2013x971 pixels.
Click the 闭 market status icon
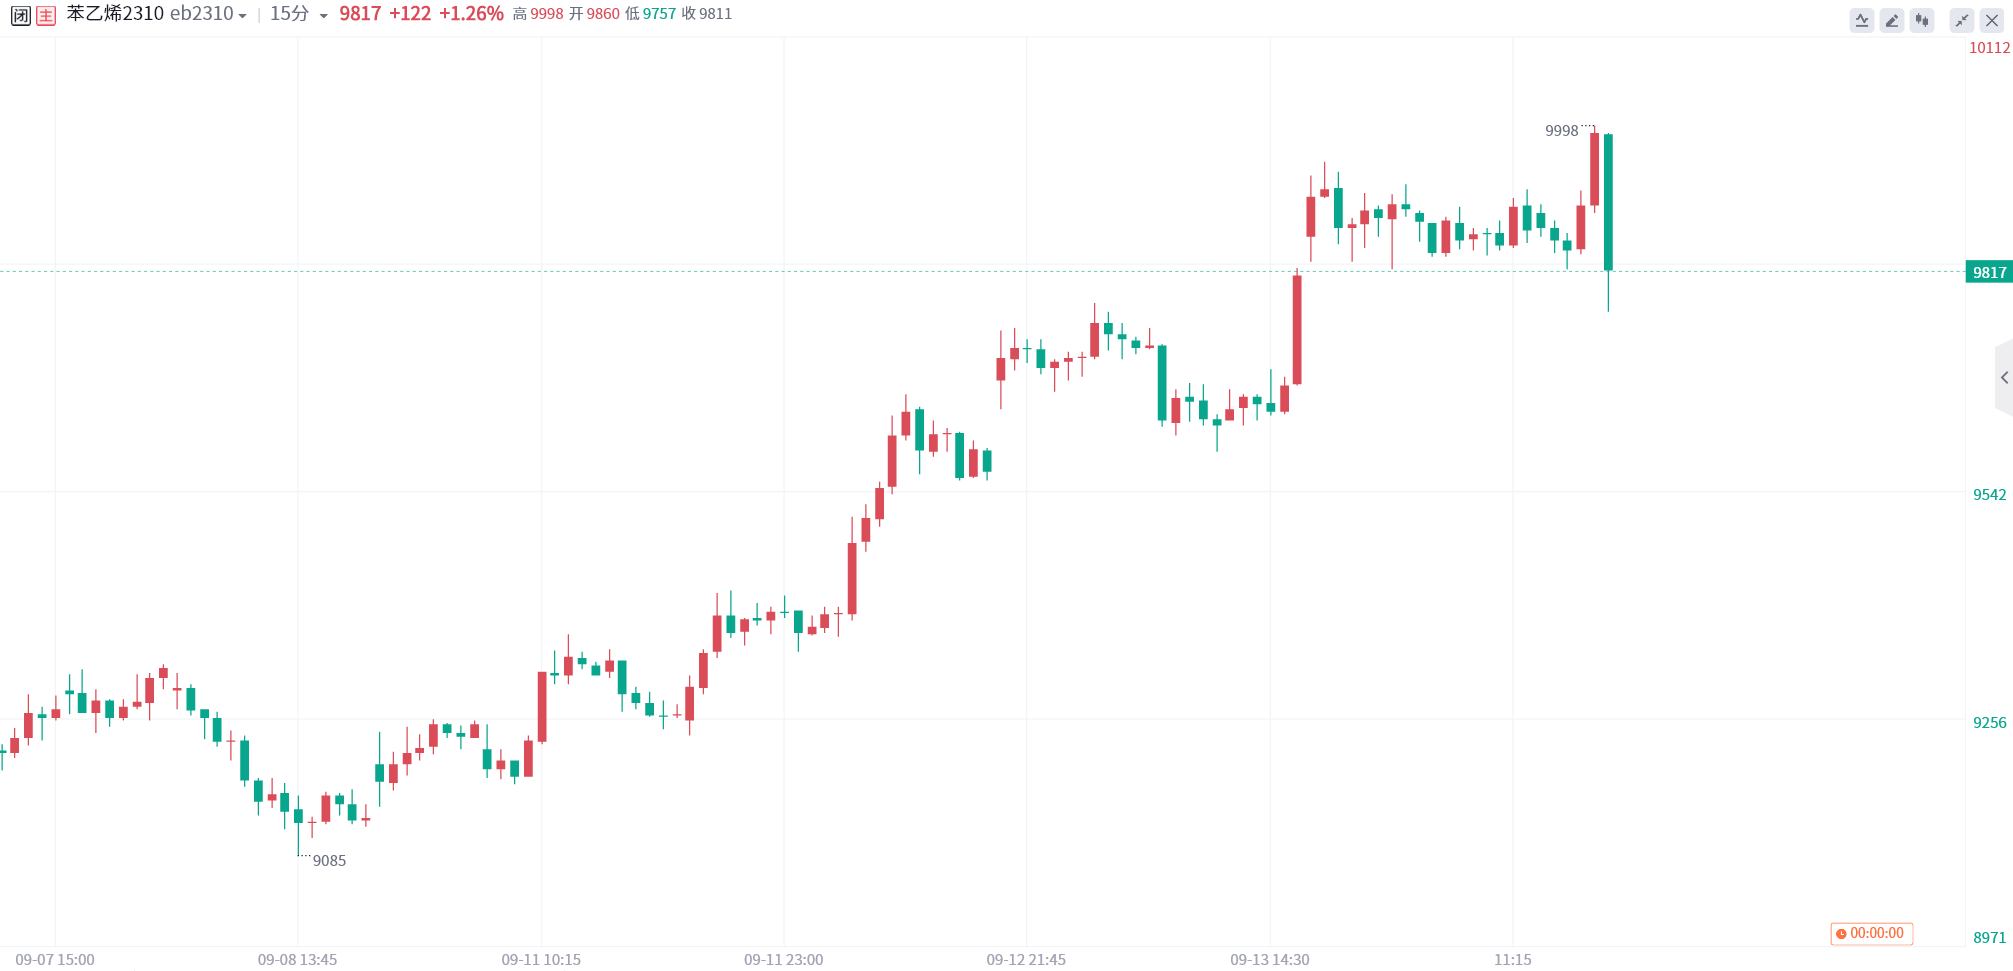20,15
